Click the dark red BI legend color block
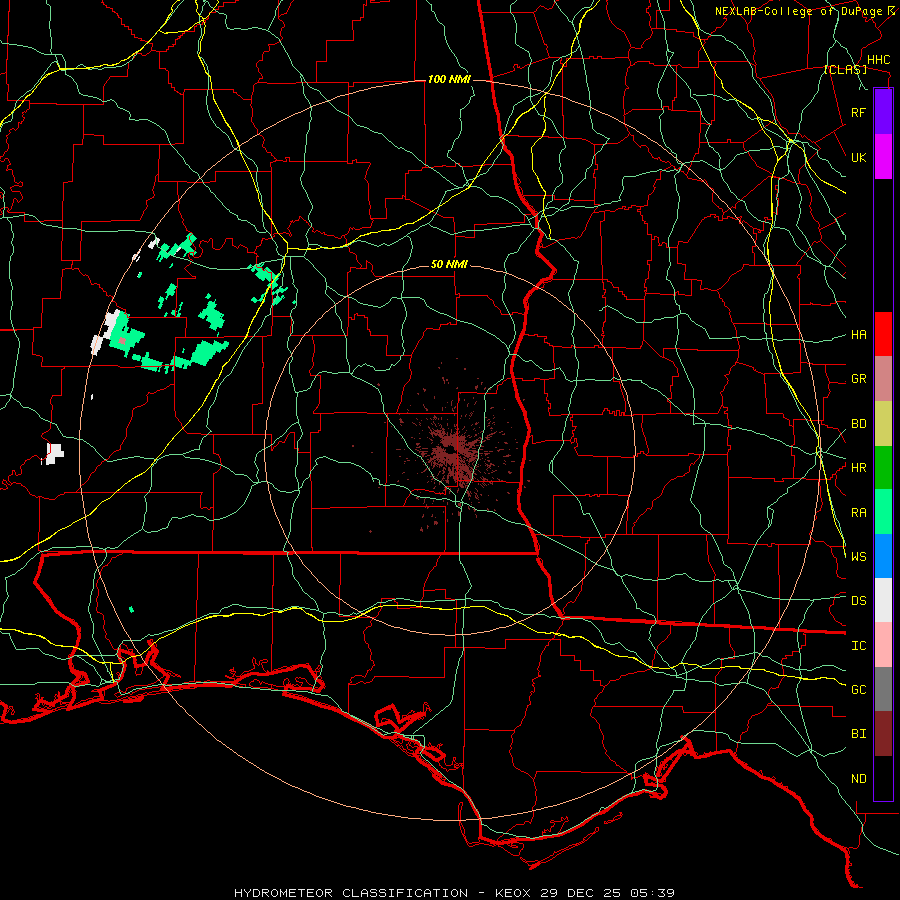This screenshot has width=900, height=900. pyautogui.click(x=883, y=734)
